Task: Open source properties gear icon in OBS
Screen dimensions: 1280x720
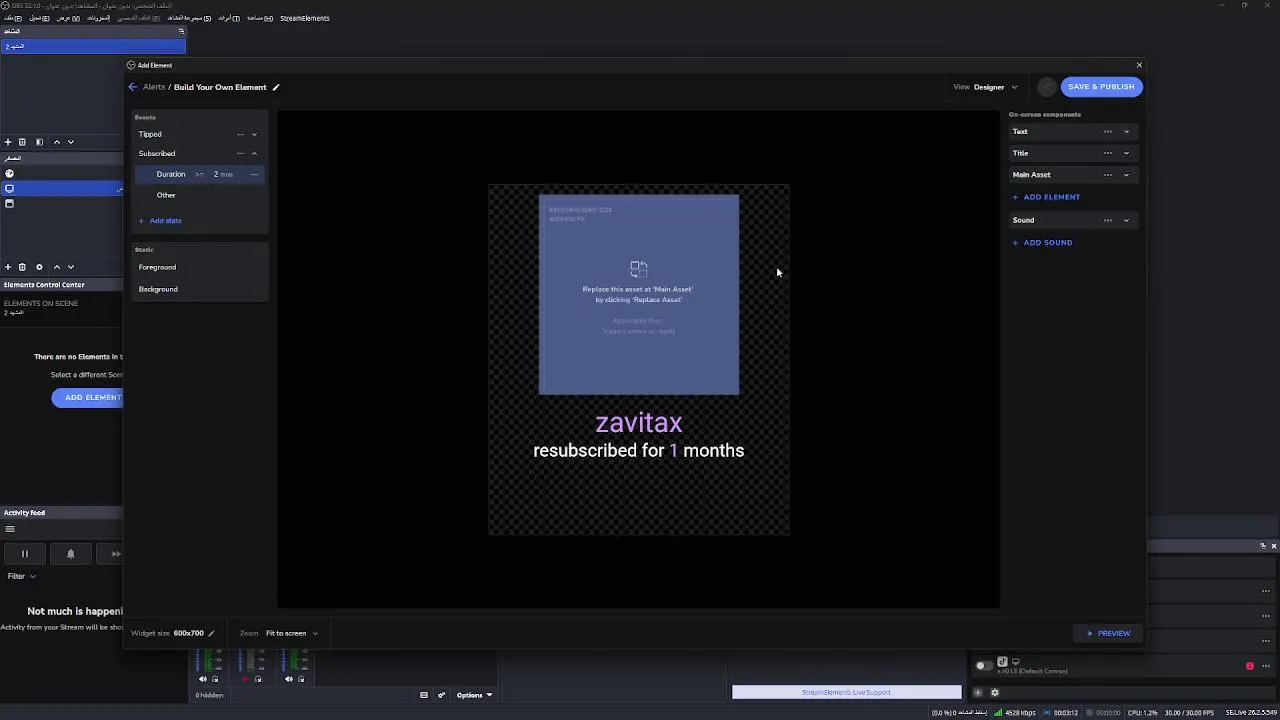Action: (39, 267)
